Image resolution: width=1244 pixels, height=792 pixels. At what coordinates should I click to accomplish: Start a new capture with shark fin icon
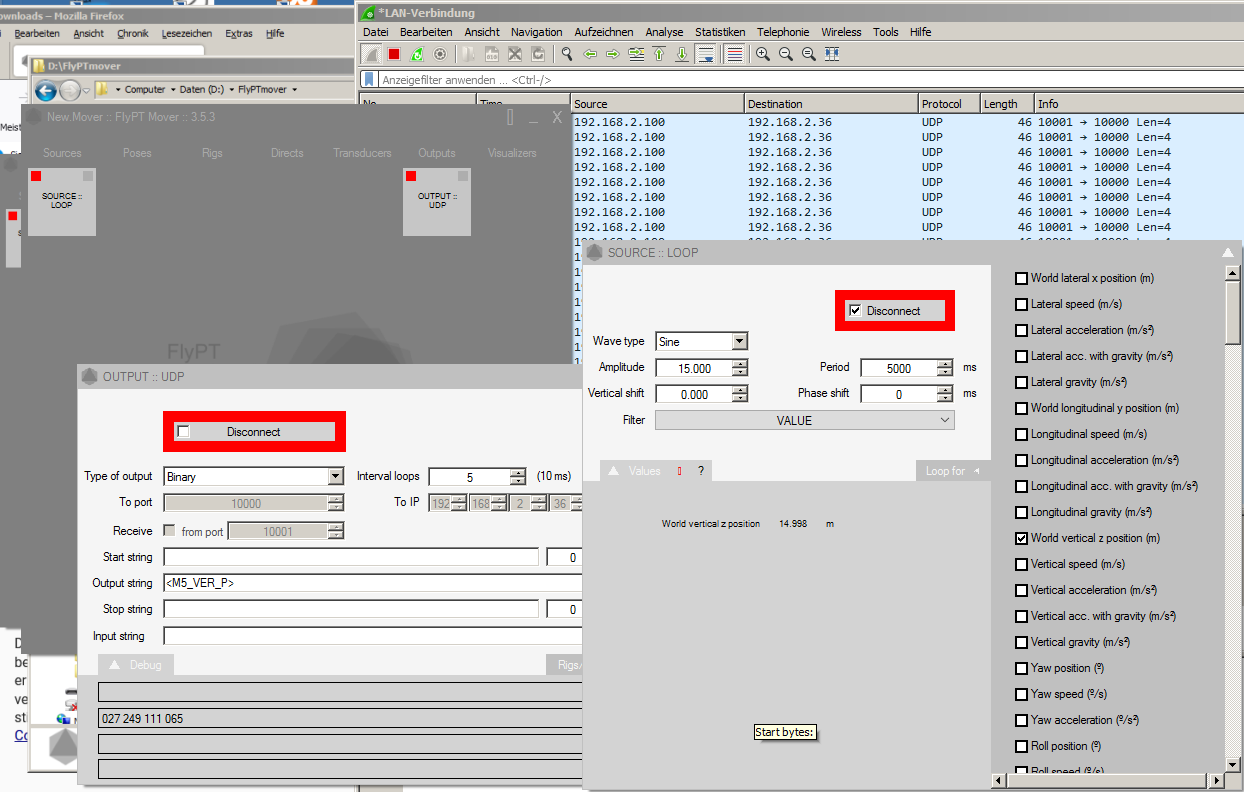tap(371, 54)
